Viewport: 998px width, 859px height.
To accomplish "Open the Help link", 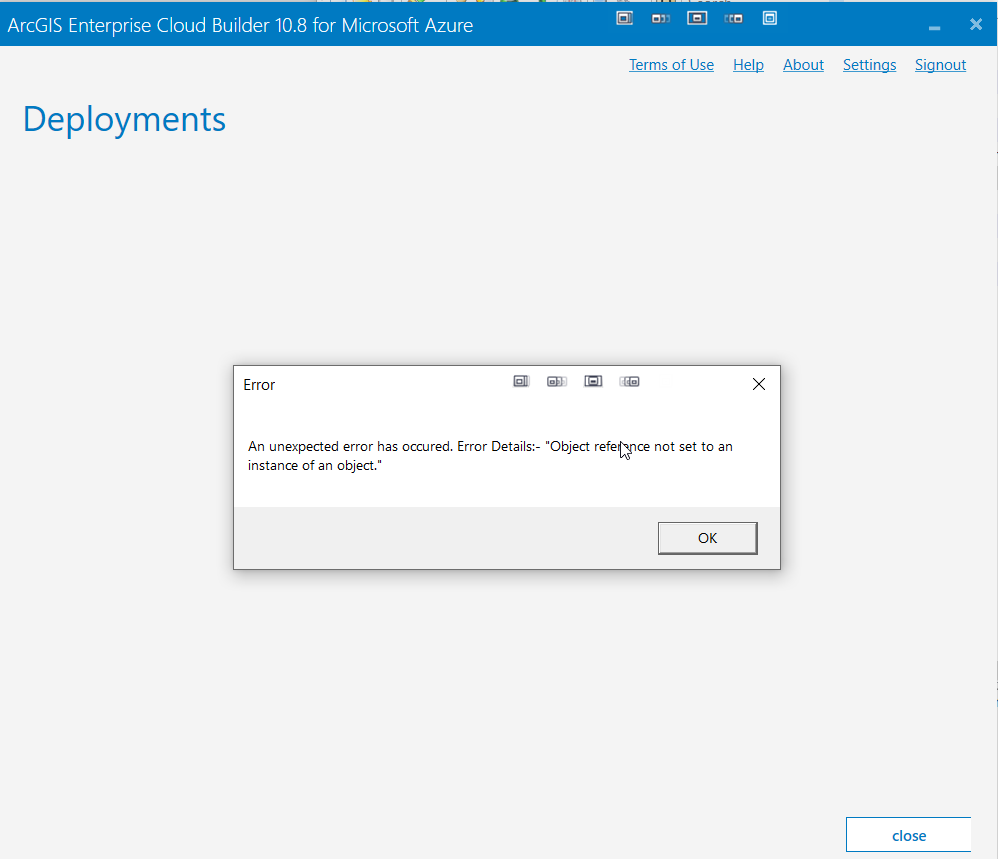I will (x=748, y=65).
